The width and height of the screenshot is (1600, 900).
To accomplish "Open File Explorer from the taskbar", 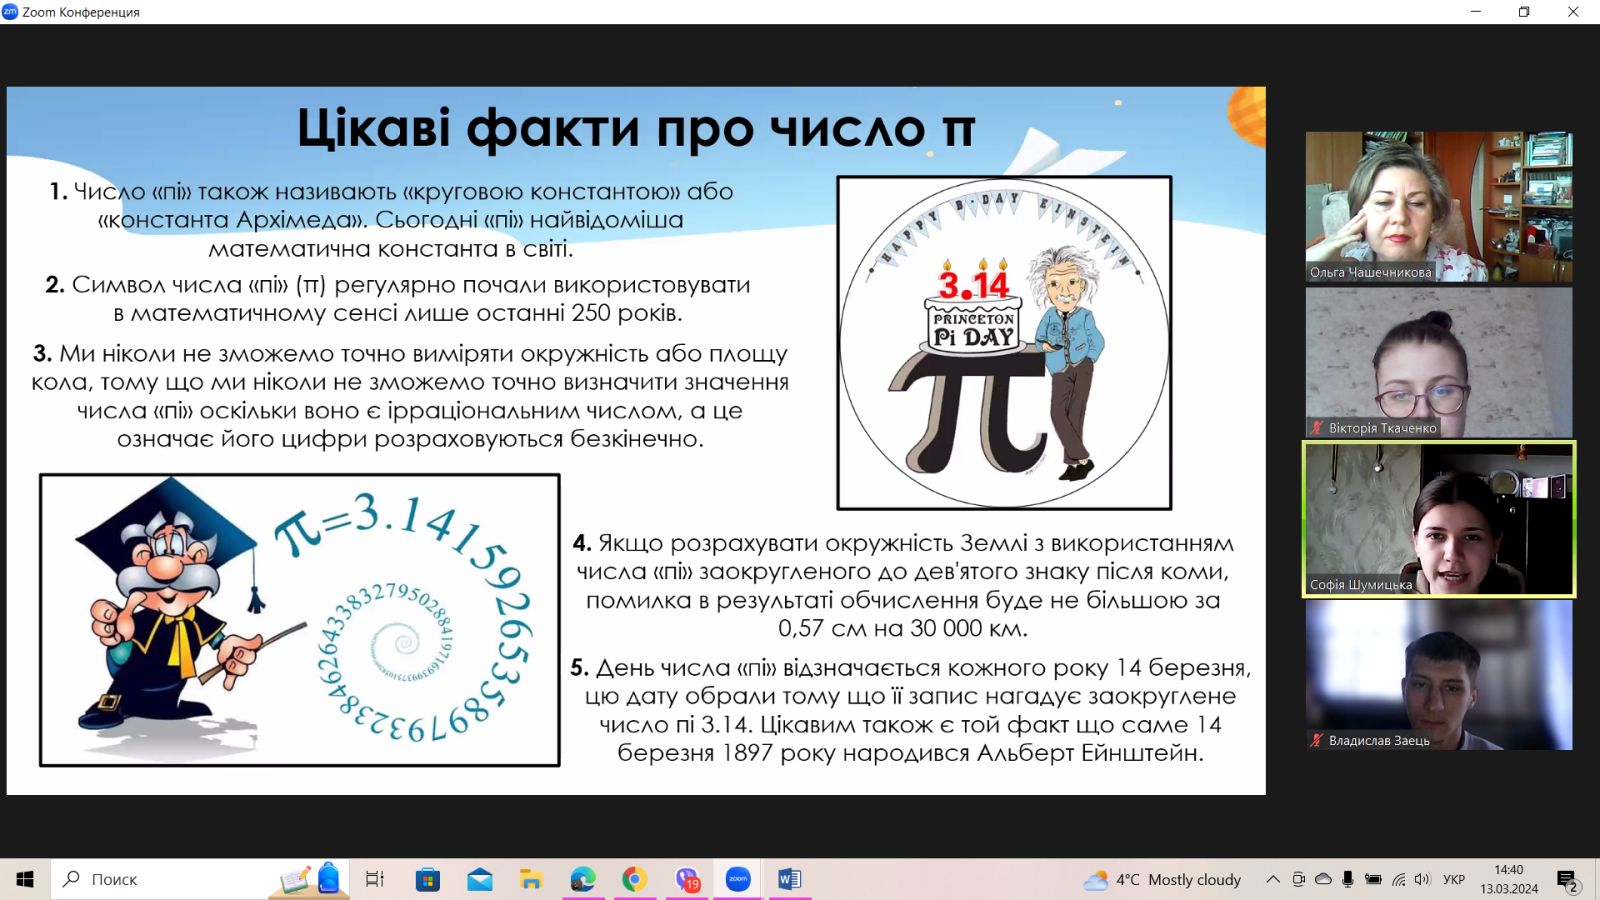I will (x=531, y=879).
